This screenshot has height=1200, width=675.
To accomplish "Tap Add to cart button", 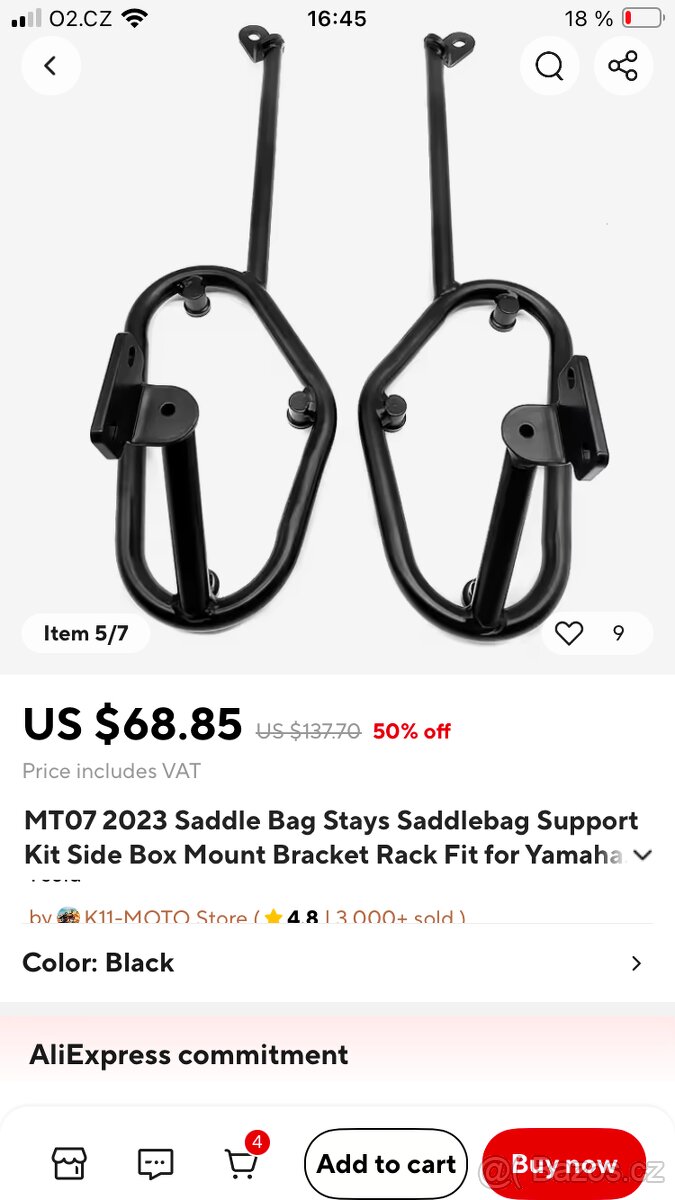I will point(386,1164).
